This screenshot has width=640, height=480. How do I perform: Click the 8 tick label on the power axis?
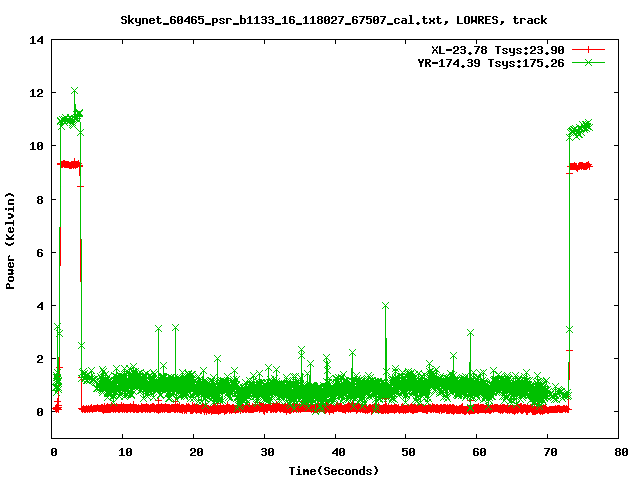40,200
